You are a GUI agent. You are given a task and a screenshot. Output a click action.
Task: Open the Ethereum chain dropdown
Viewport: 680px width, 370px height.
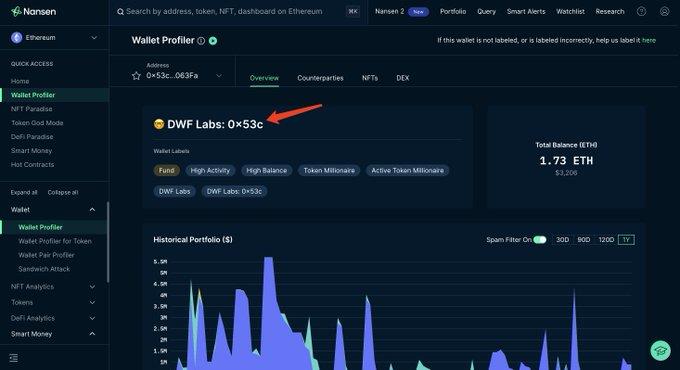(54, 38)
